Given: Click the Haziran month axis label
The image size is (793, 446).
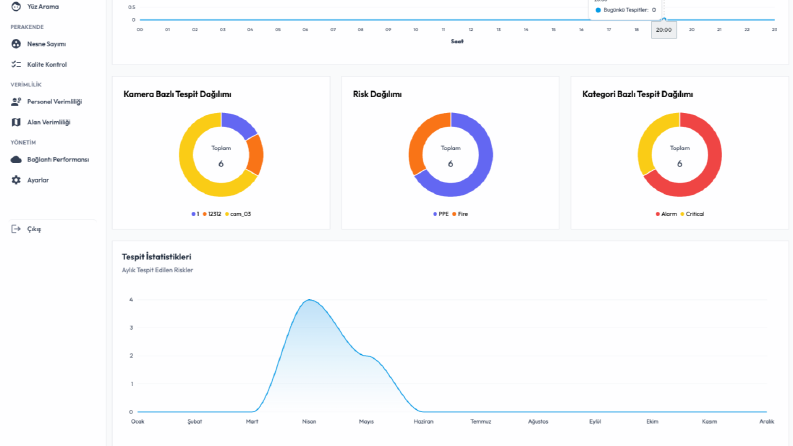Looking at the screenshot, I should 423,421.
